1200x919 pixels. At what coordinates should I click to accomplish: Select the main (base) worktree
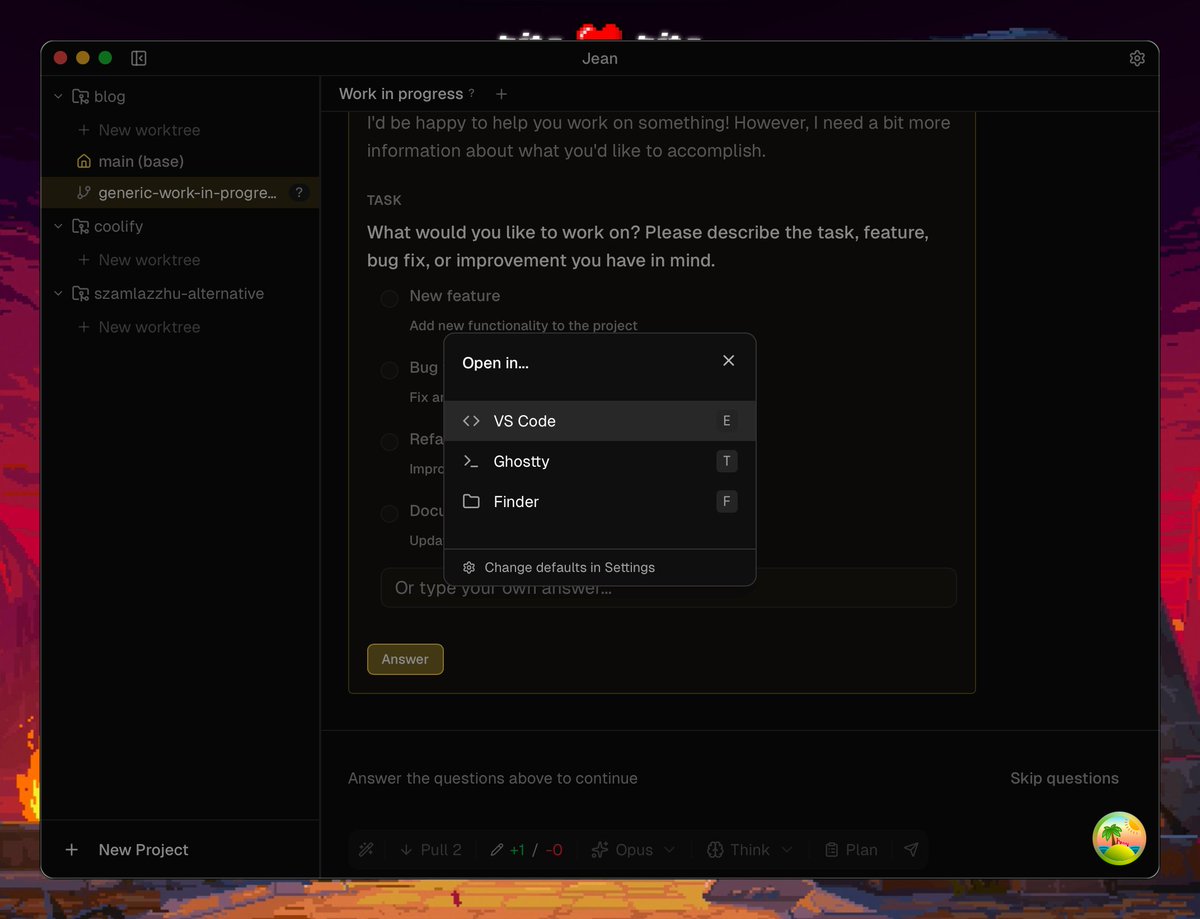tap(141, 161)
